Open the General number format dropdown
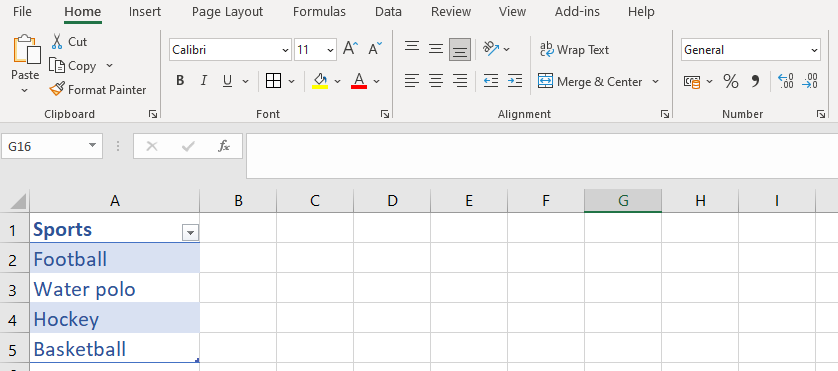 [814, 50]
